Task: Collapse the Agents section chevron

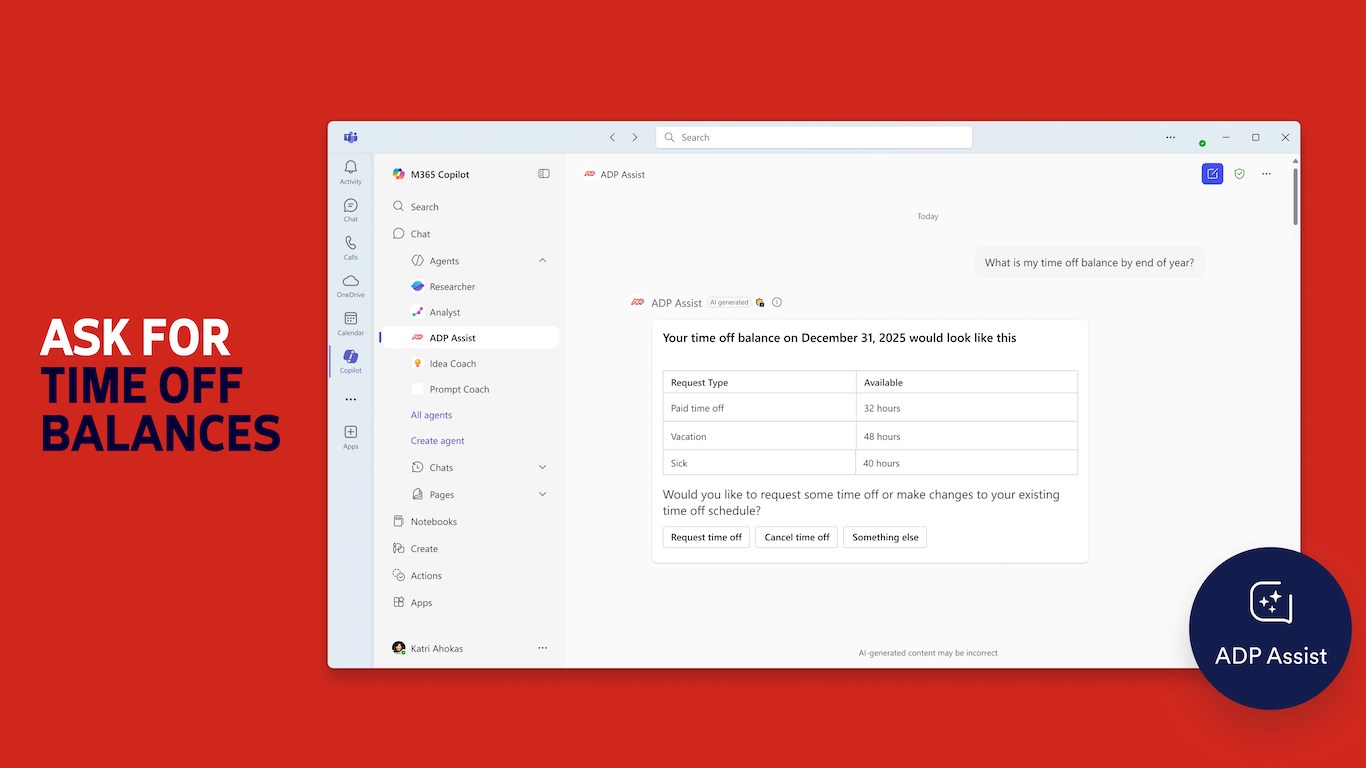Action: 543,261
